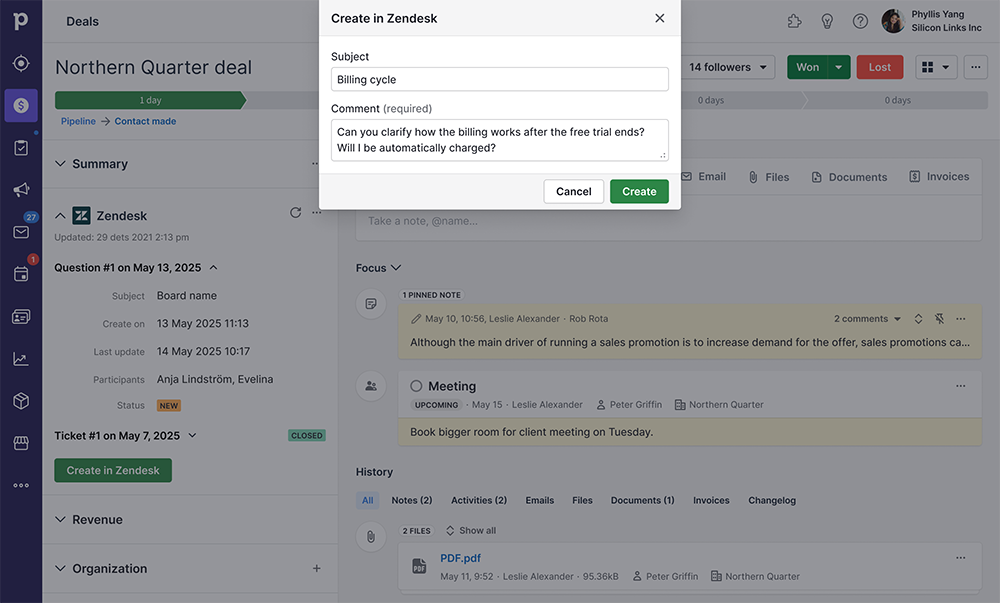
Task: Mark the Meeting activity as done
Action: [416, 386]
